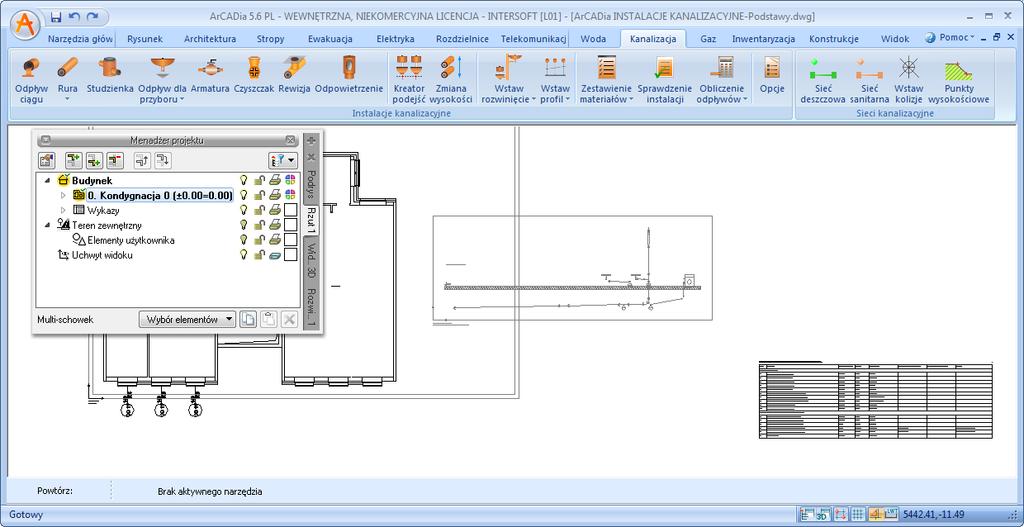The height and width of the screenshot is (527, 1024).
Task: Select Sieć sanitarna tool
Action: [869, 80]
